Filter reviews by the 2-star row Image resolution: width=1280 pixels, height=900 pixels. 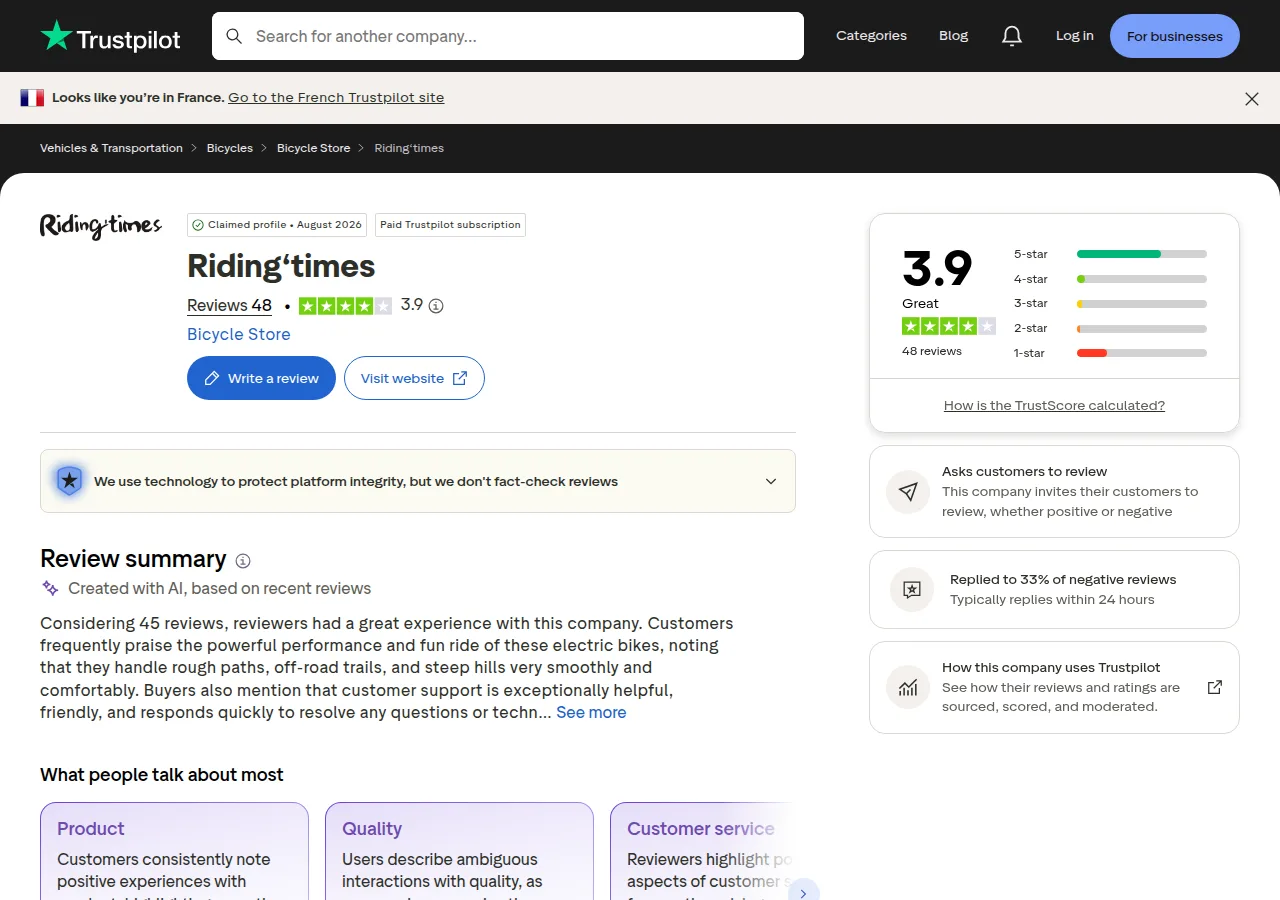[x=1110, y=329]
